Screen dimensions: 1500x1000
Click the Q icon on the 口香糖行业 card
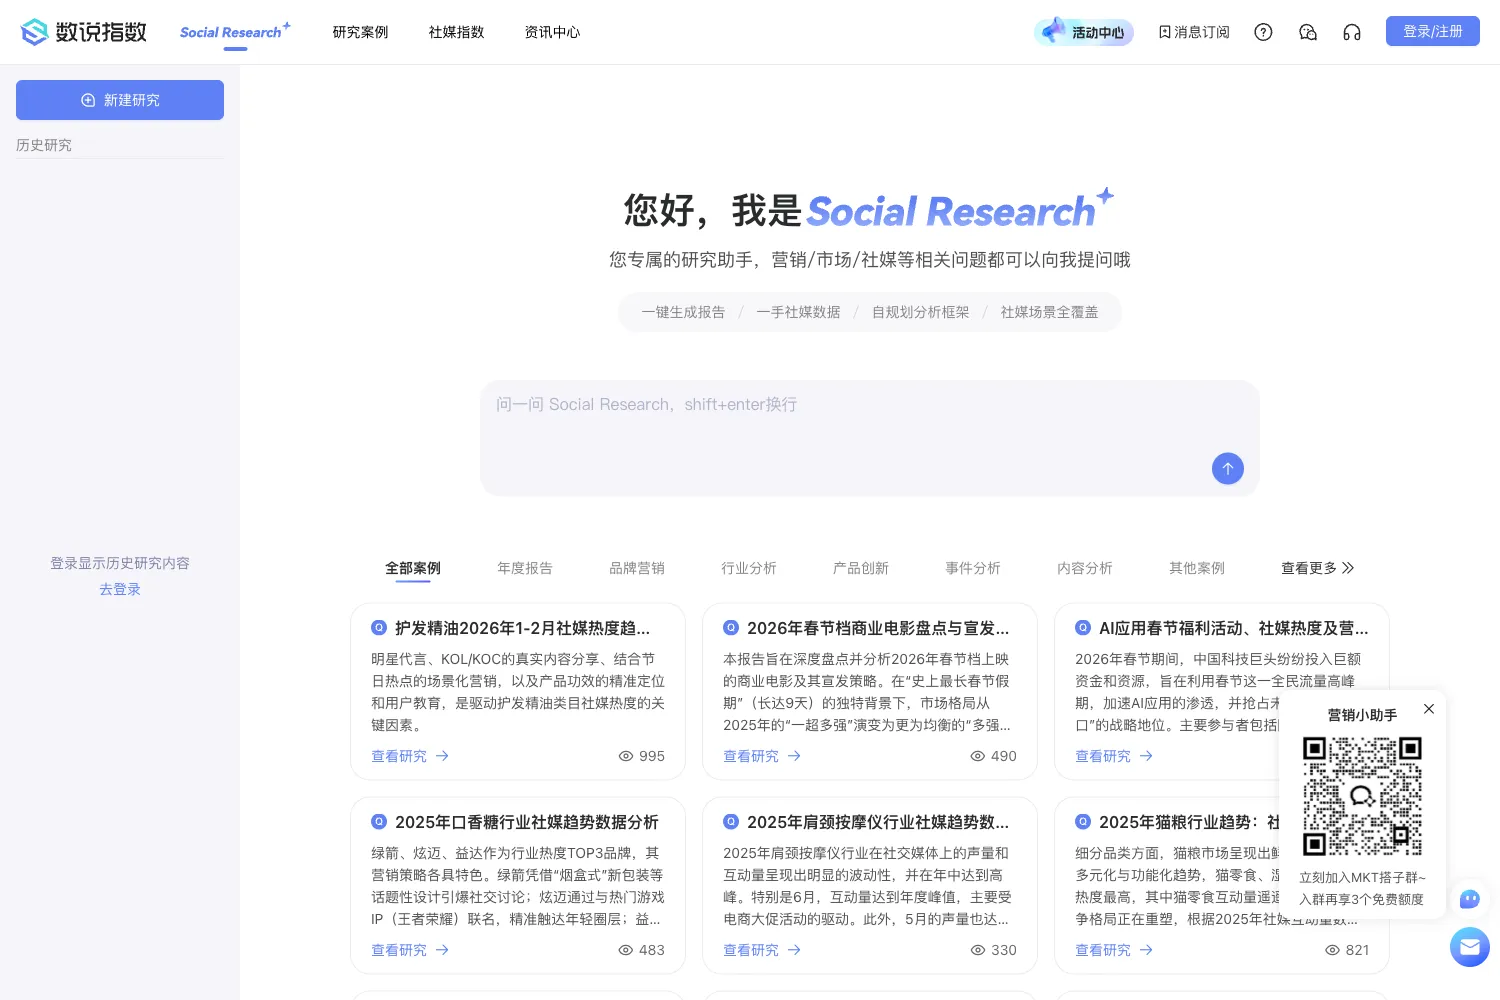(x=379, y=822)
